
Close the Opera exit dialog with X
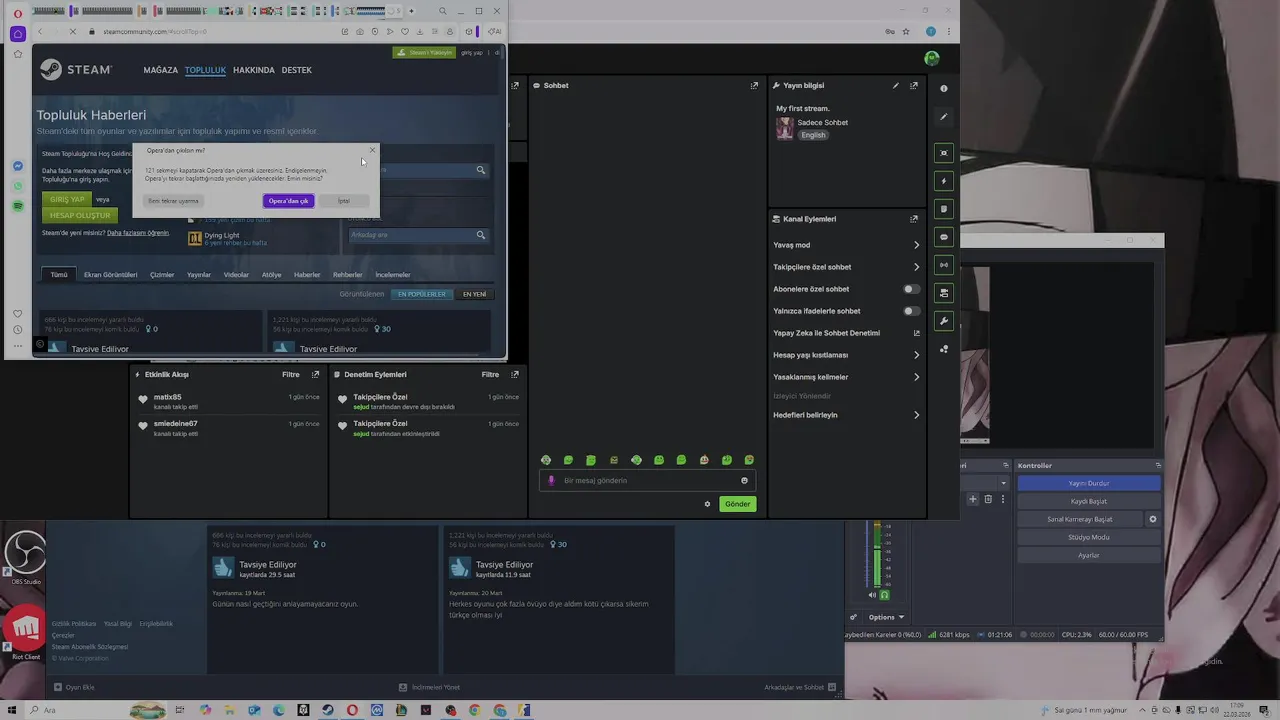(x=372, y=151)
